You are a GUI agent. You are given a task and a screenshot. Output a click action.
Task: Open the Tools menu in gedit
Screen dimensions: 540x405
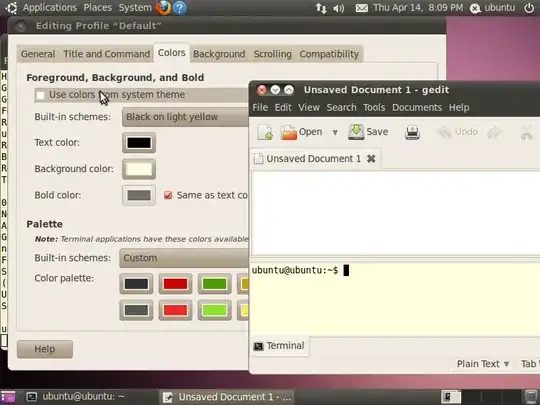pos(374,107)
